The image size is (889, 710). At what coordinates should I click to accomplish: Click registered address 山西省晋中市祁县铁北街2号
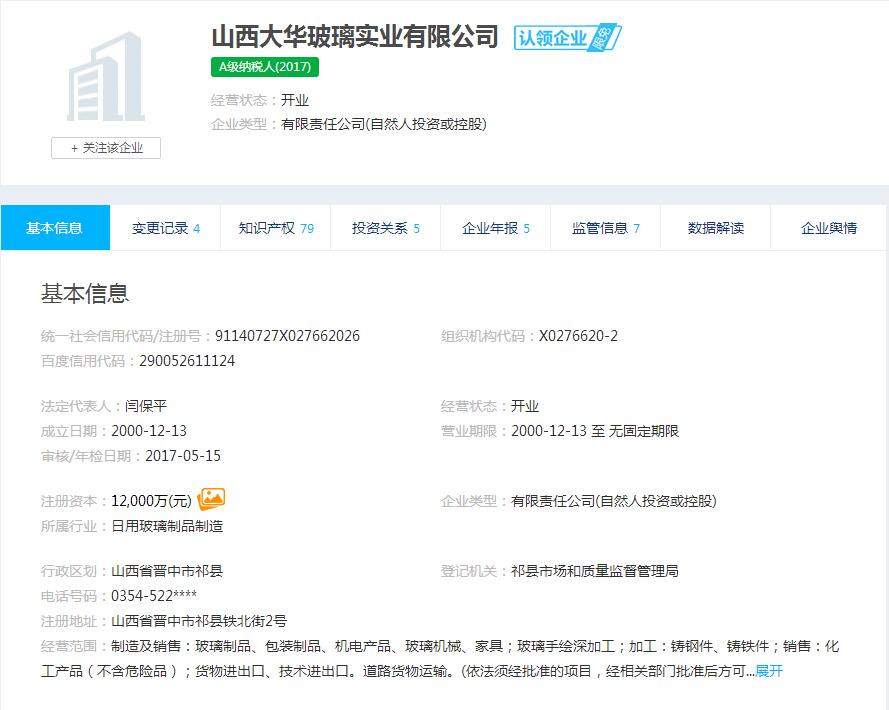pos(199,621)
